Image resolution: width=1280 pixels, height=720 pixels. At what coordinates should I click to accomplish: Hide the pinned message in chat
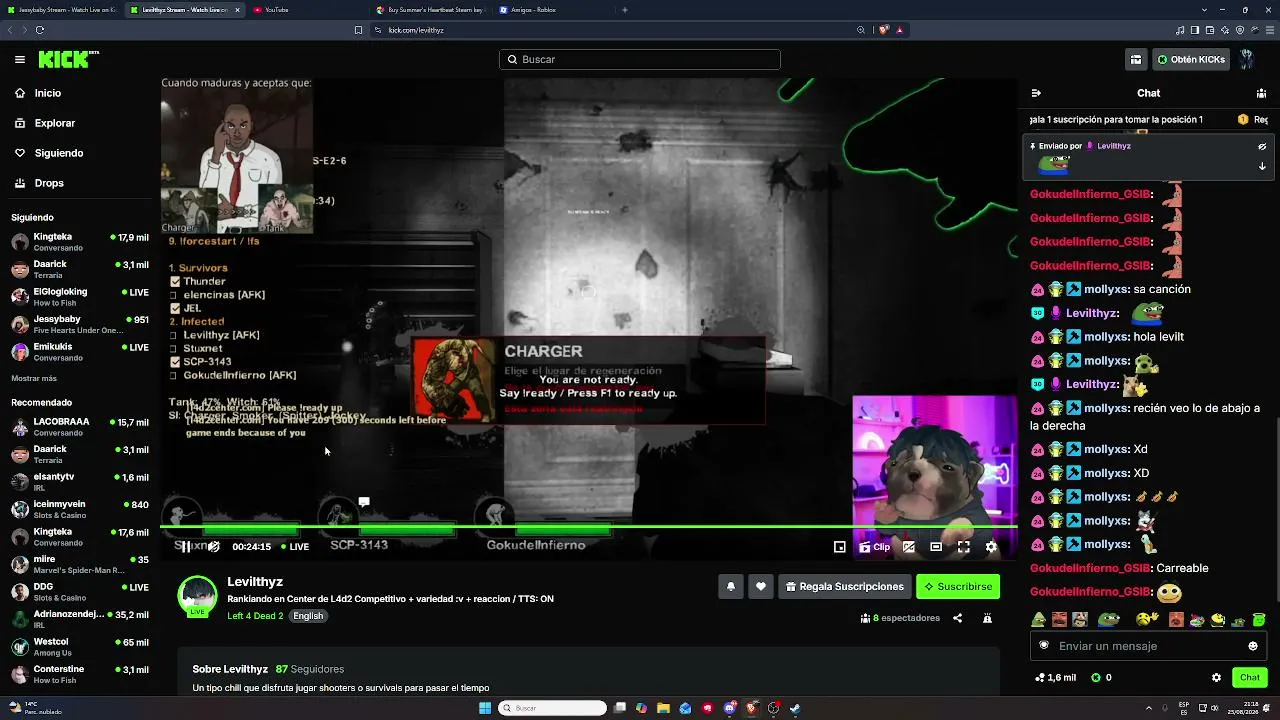click(1262, 146)
